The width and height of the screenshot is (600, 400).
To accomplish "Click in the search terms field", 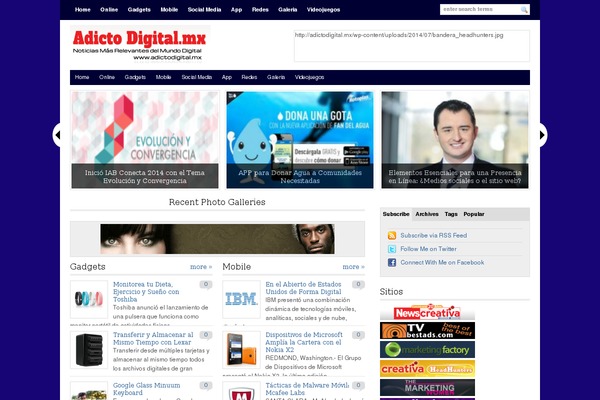I will [x=480, y=10].
